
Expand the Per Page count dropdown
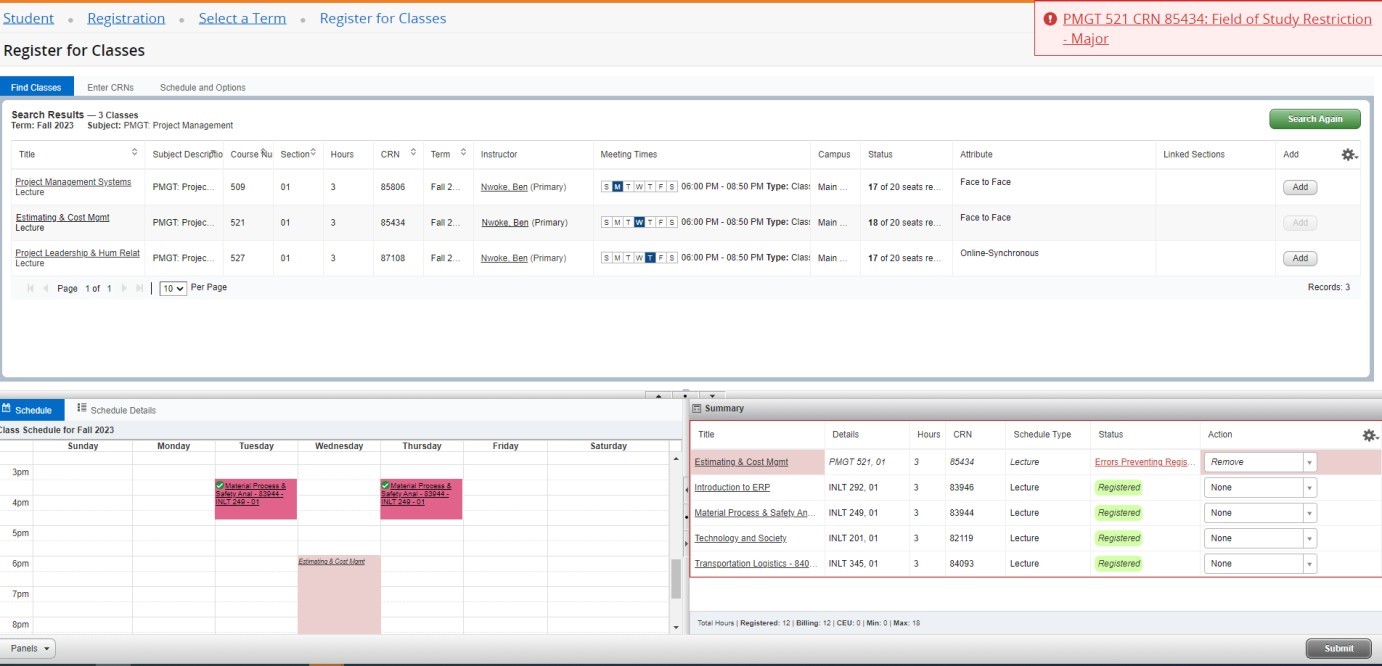point(173,288)
